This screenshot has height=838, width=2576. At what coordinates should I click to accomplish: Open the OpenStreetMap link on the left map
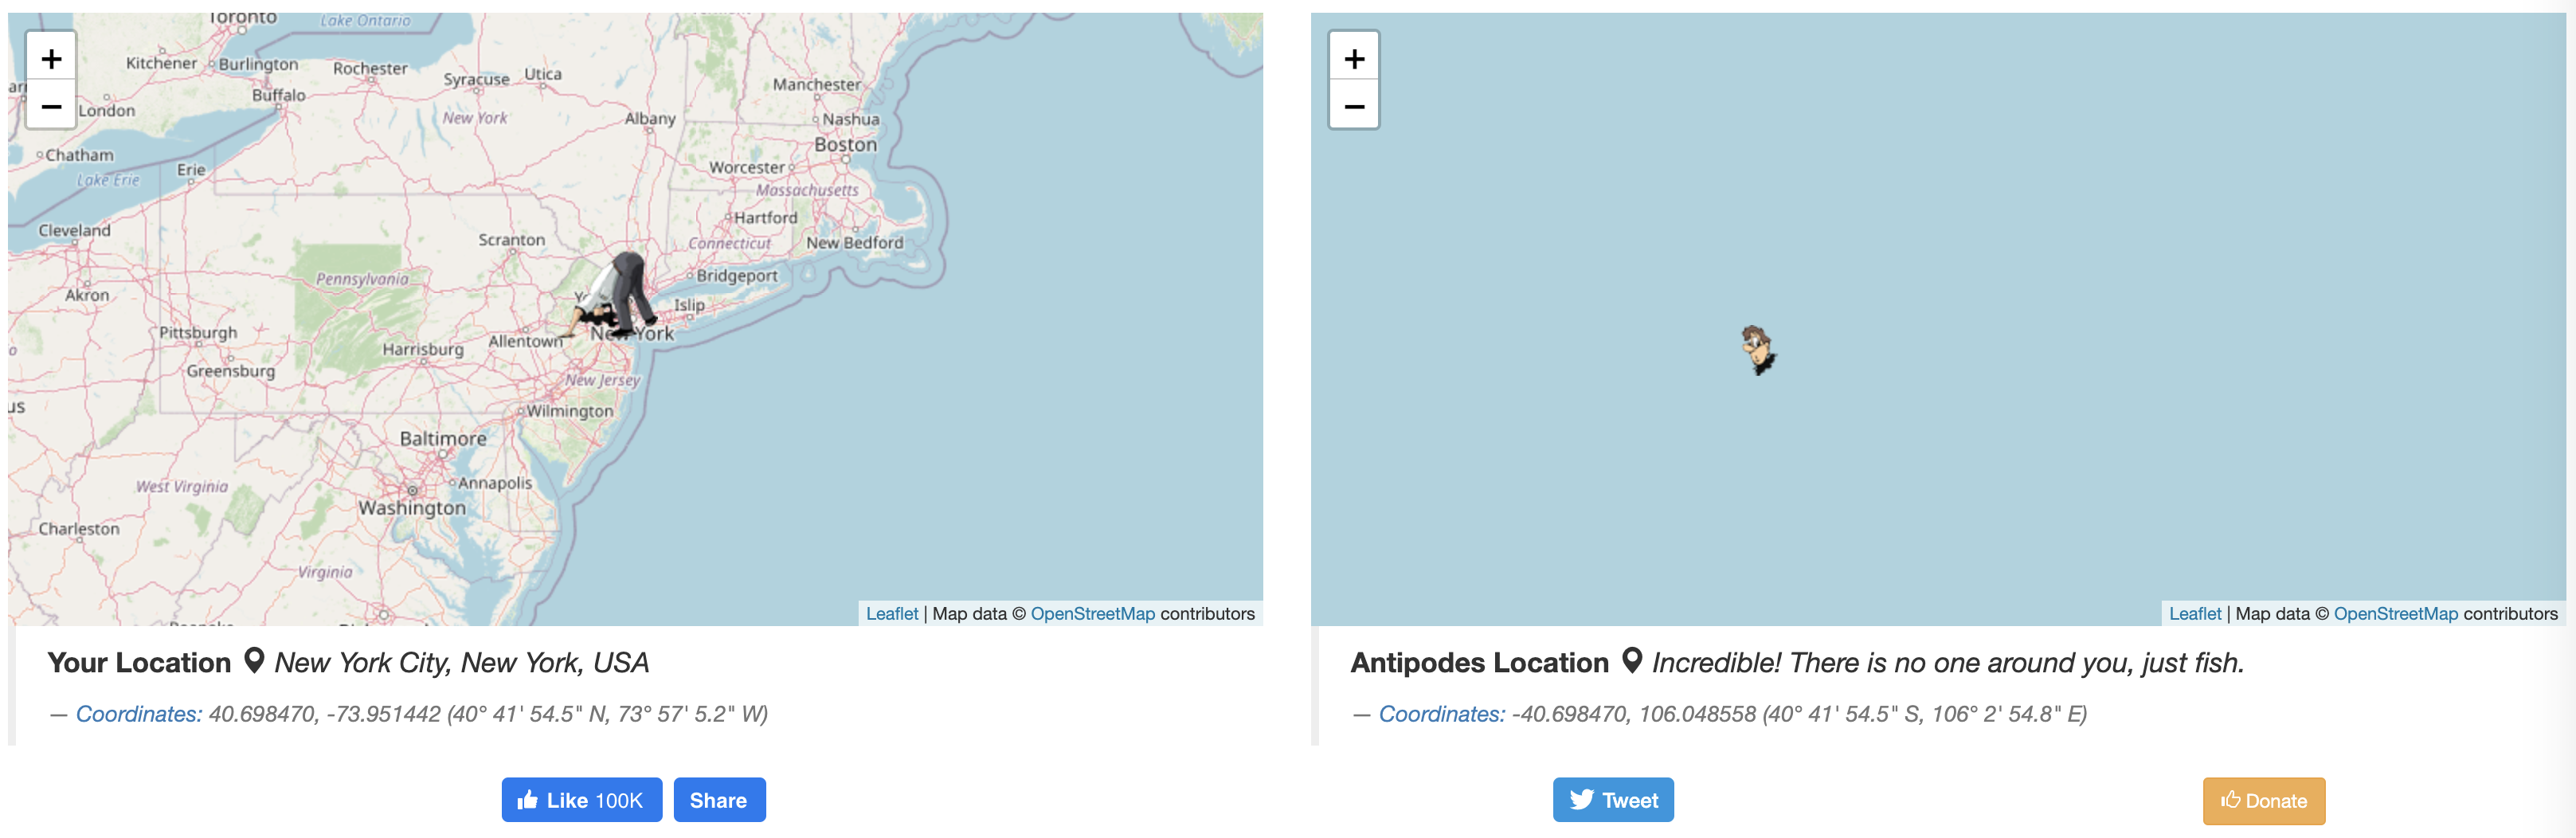coord(1092,614)
